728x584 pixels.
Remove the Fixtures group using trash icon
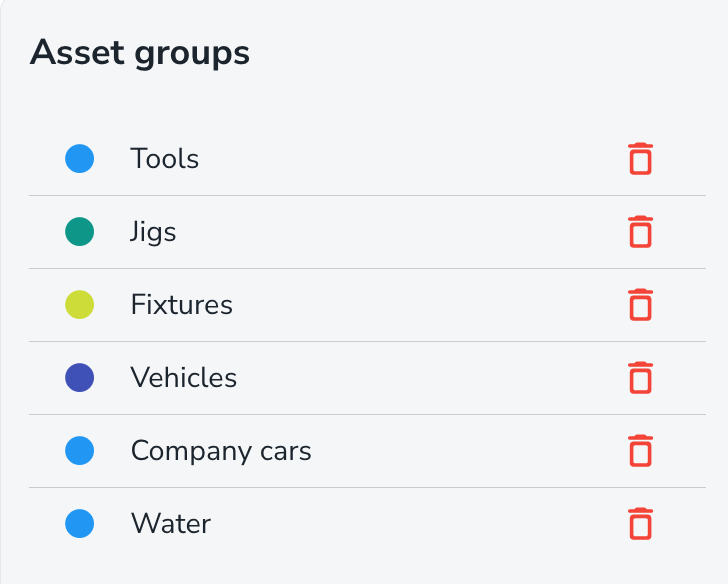pos(640,305)
